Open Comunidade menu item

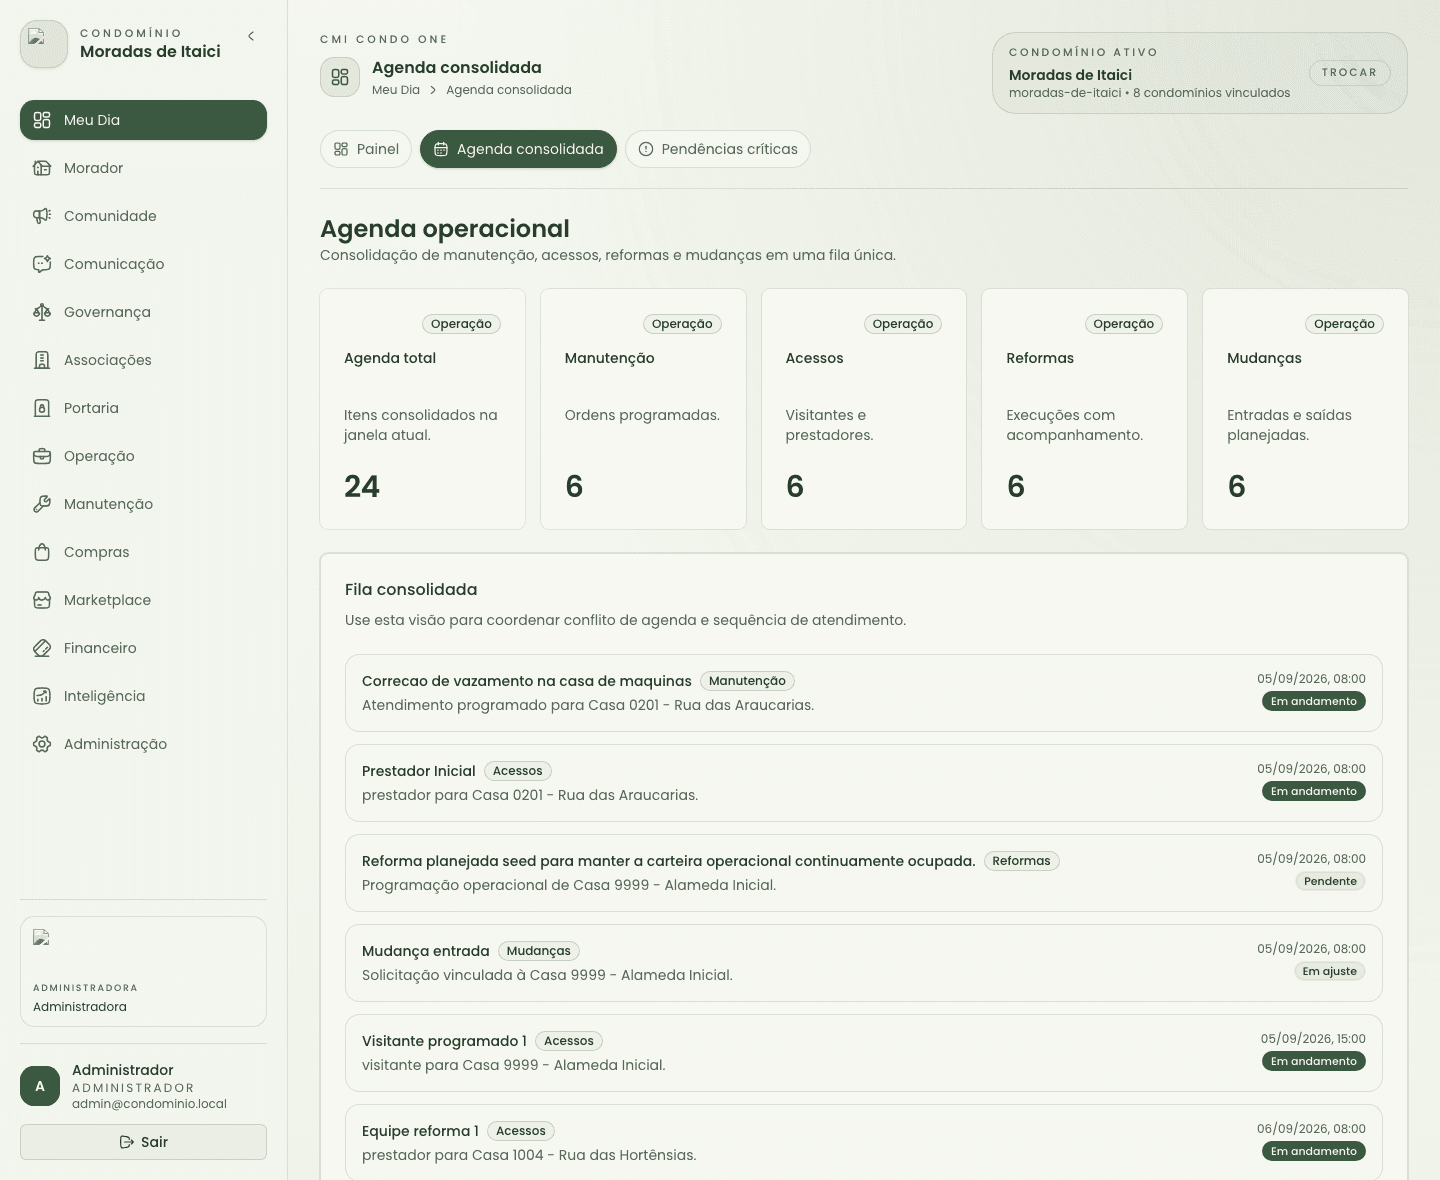(143, 216)
